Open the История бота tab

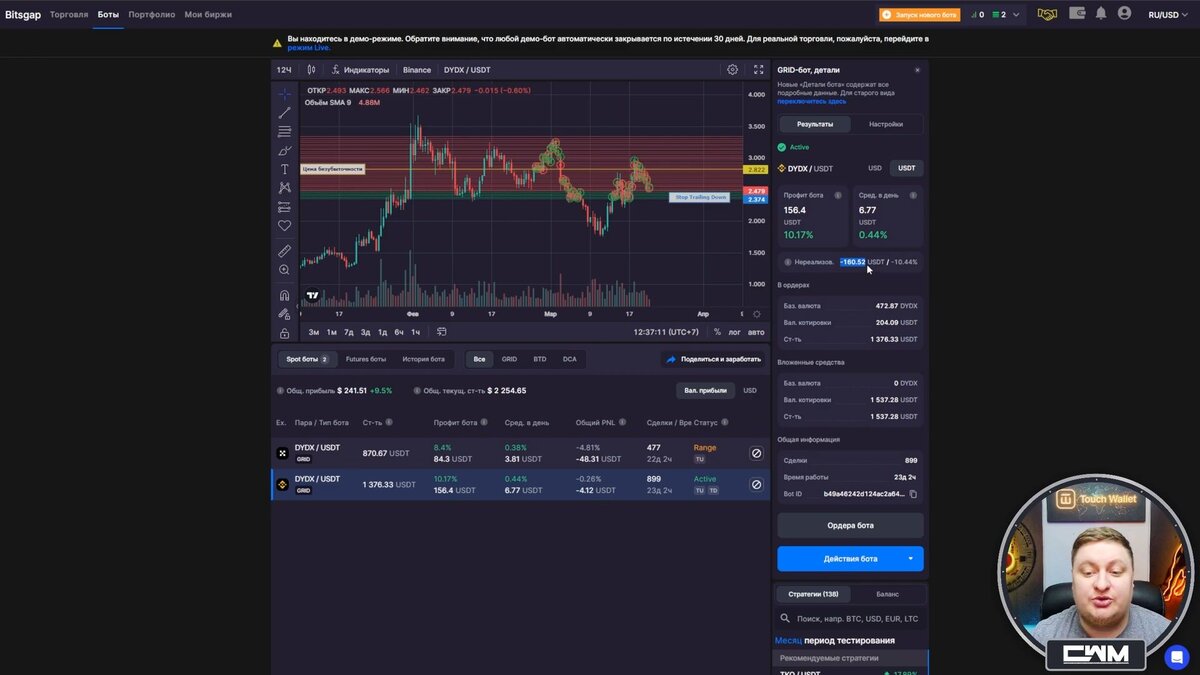click(x=424, y=359)
